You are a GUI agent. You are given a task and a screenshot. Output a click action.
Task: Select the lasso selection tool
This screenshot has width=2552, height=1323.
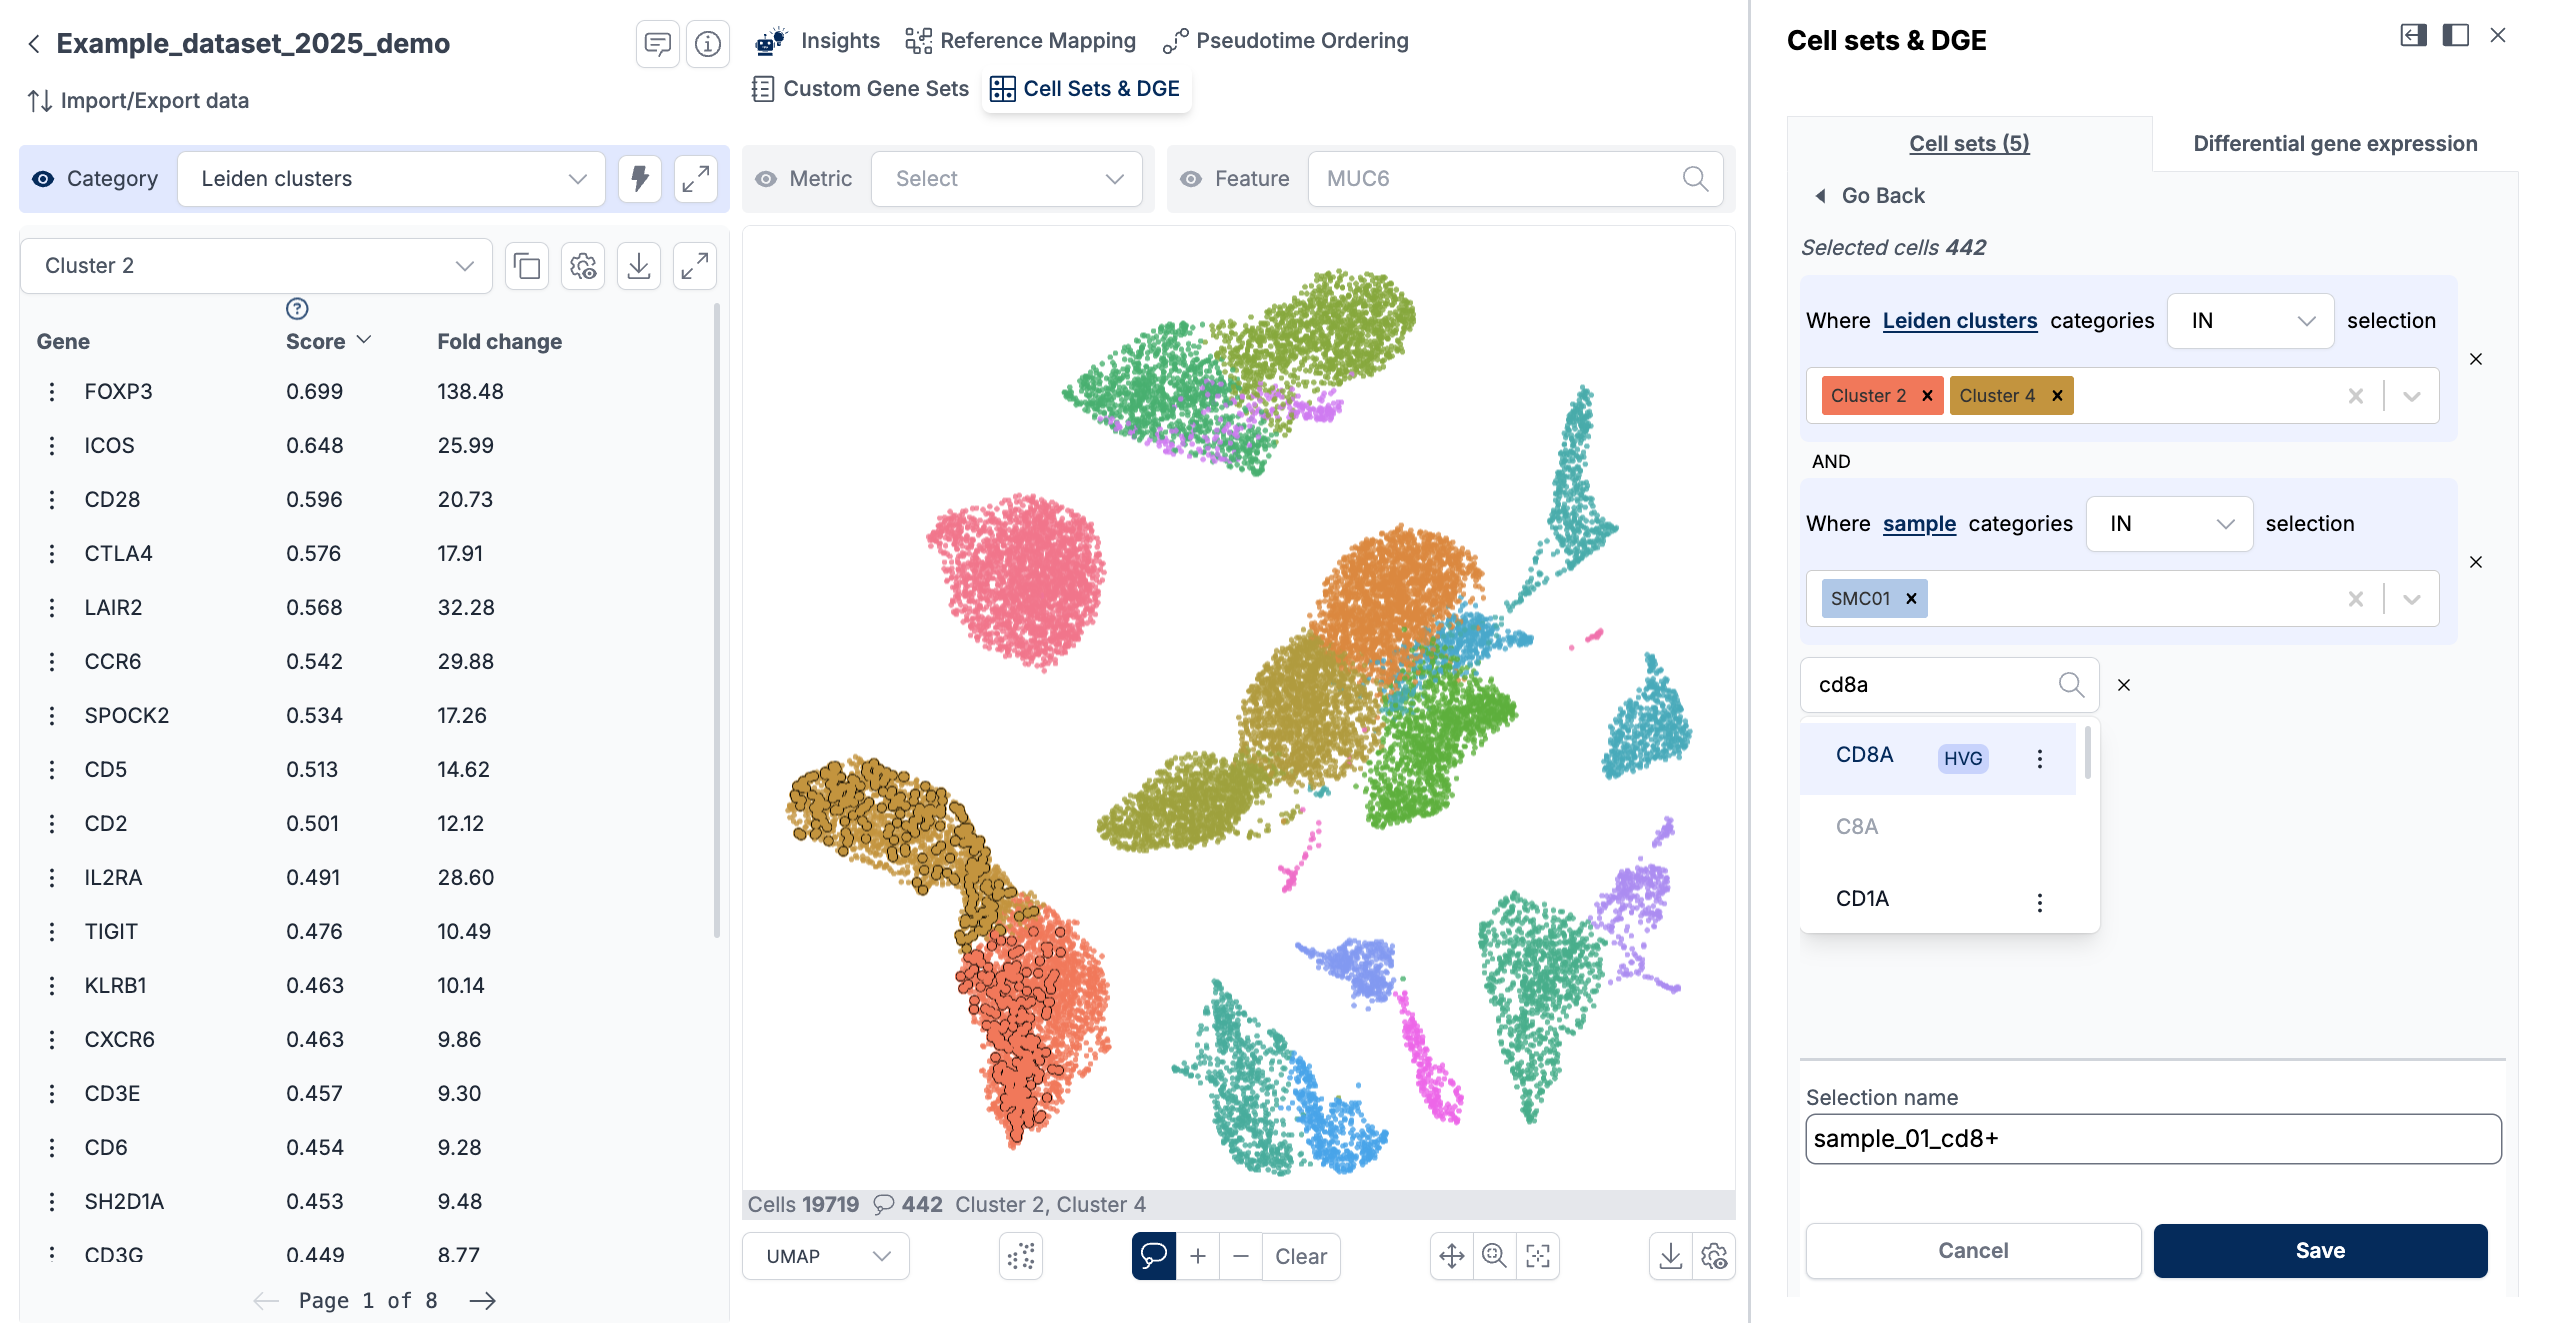pyautogui.click(x=1154, y=1256)
